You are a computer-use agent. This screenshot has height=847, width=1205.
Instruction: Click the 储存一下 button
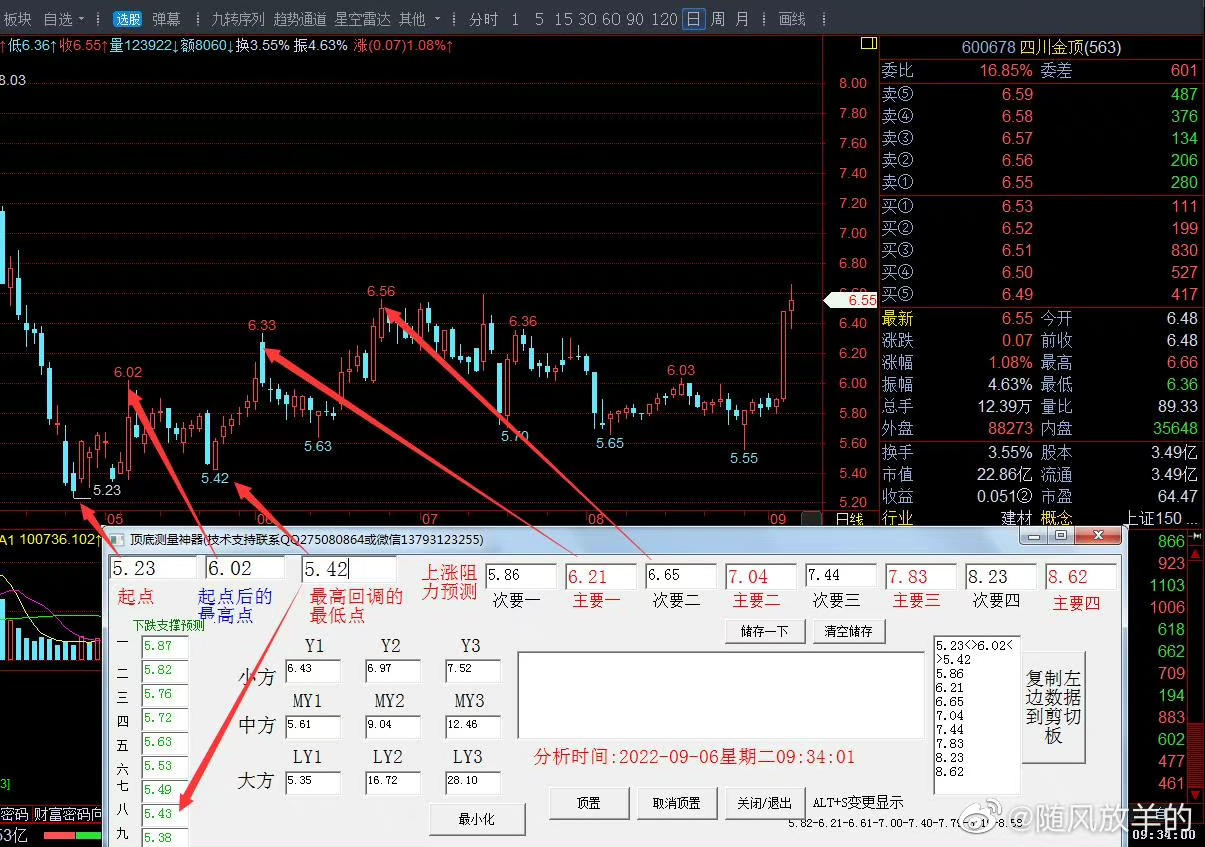765,632
